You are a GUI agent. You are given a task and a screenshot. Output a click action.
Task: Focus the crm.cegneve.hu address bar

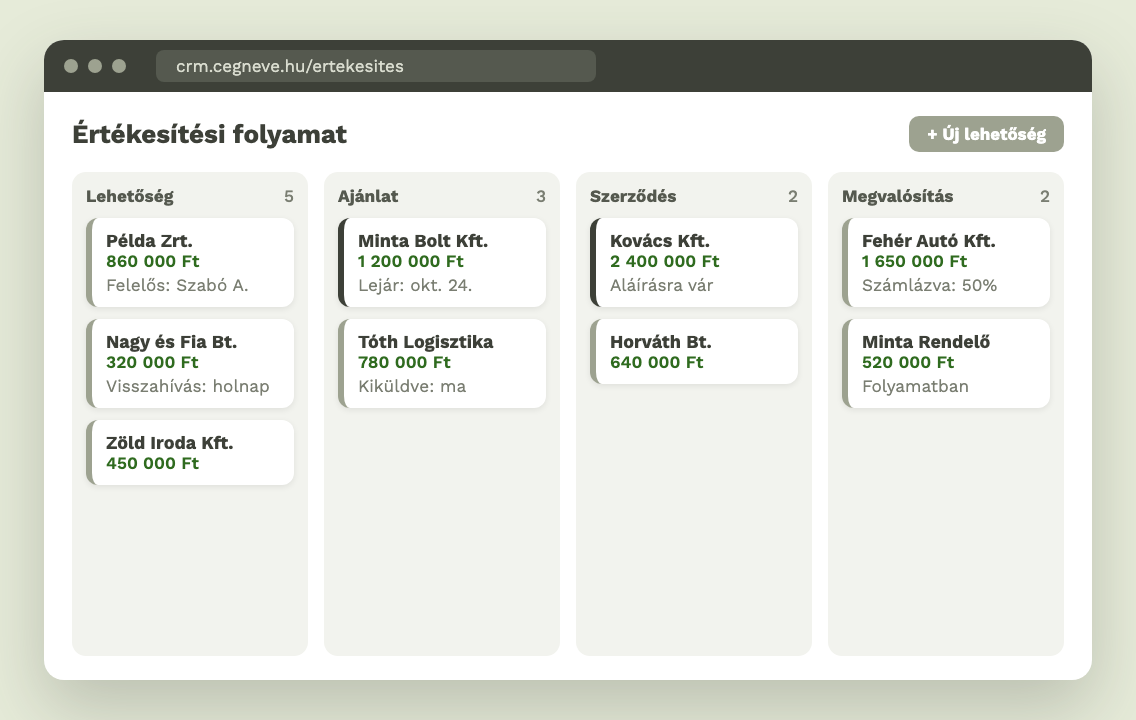(376, 66)
